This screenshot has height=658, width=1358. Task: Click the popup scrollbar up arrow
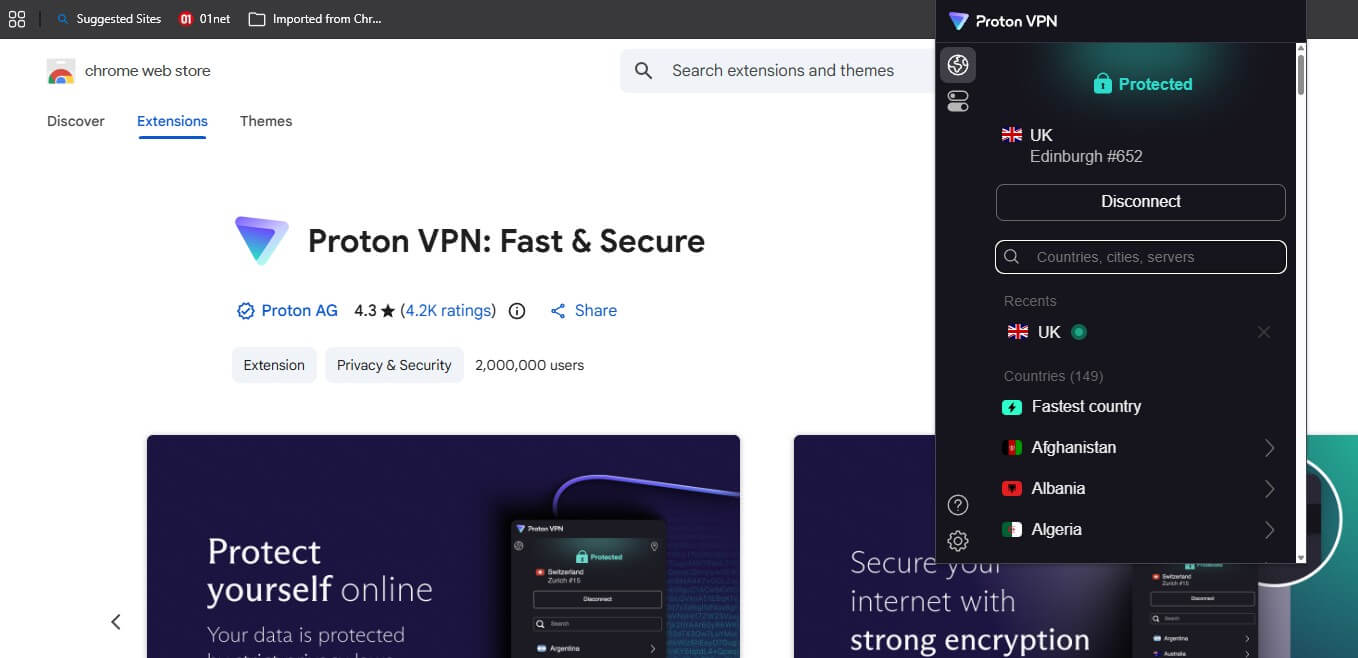coord(1300,47)
